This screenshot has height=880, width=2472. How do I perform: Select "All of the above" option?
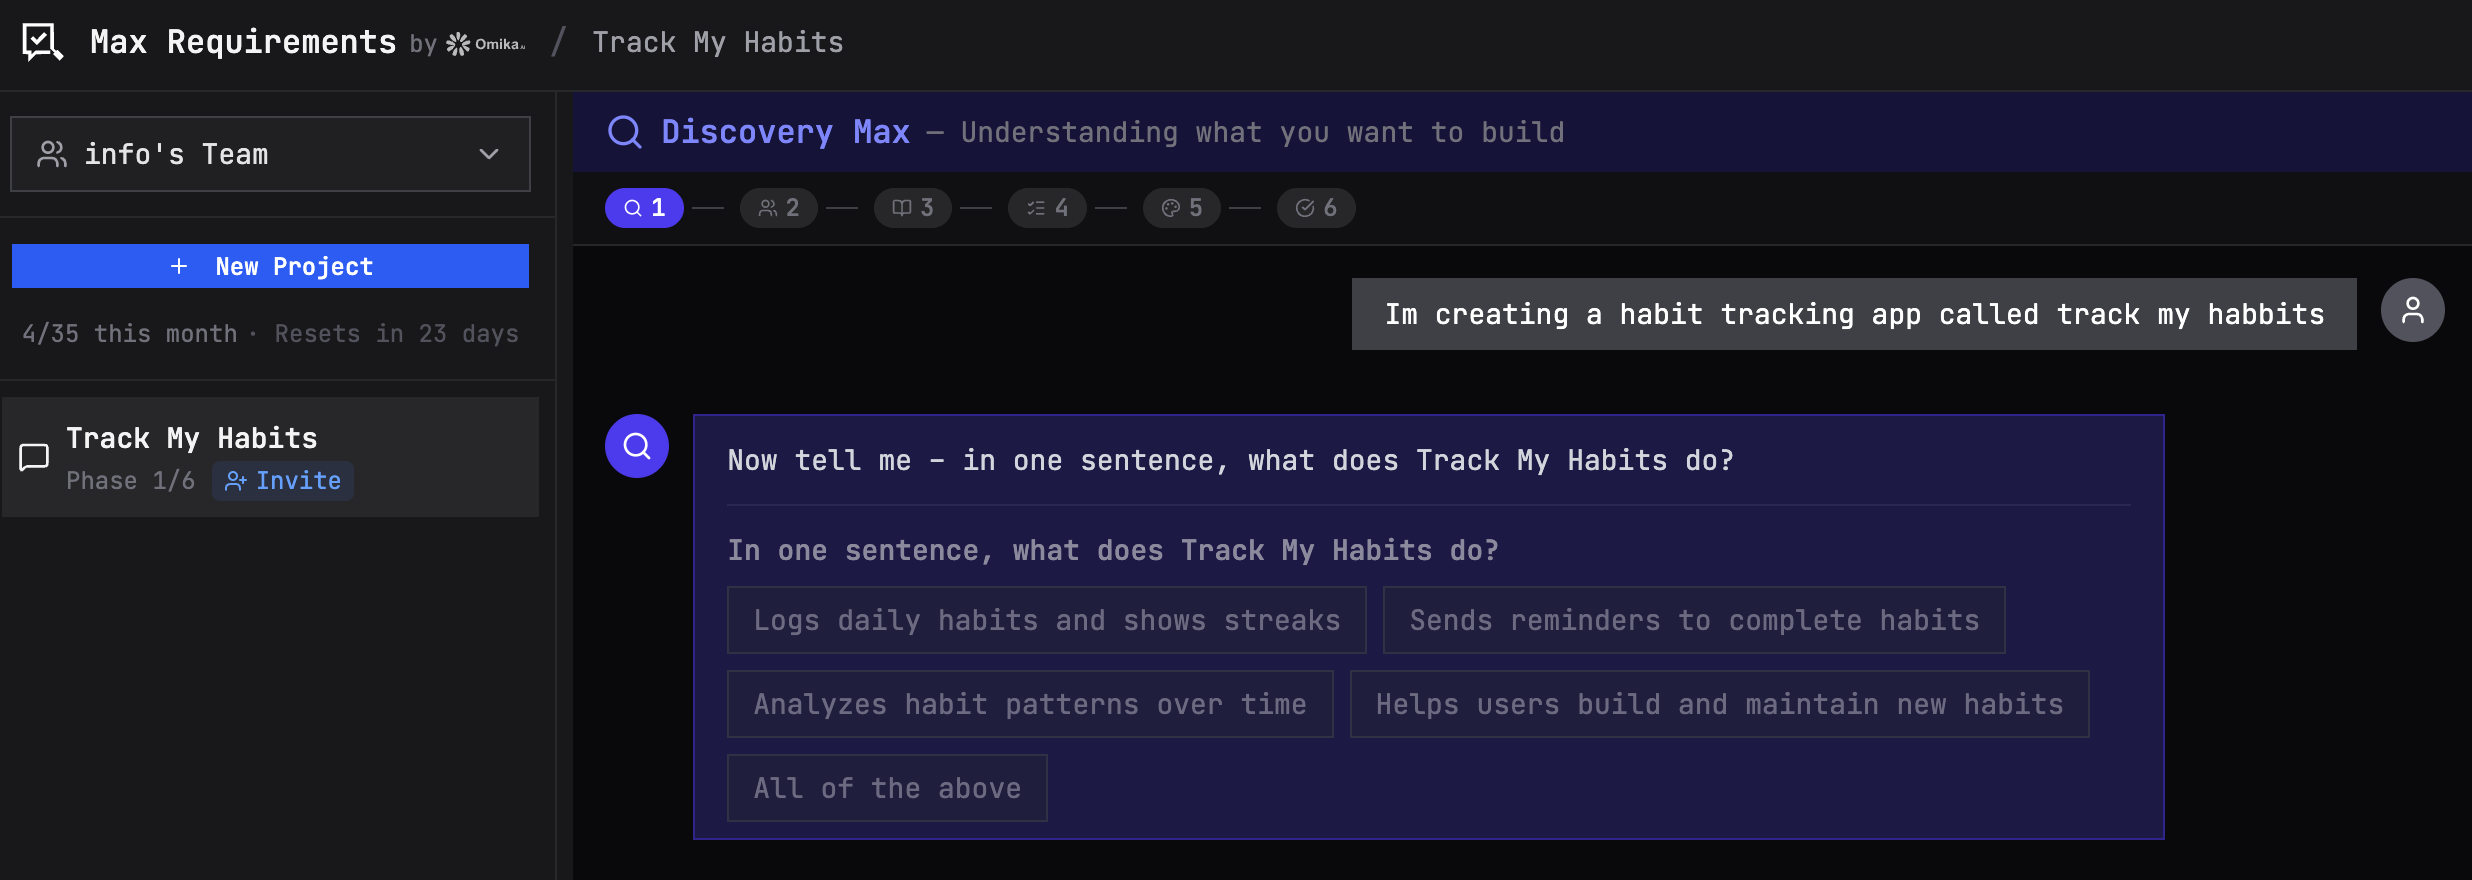[886, 787]
